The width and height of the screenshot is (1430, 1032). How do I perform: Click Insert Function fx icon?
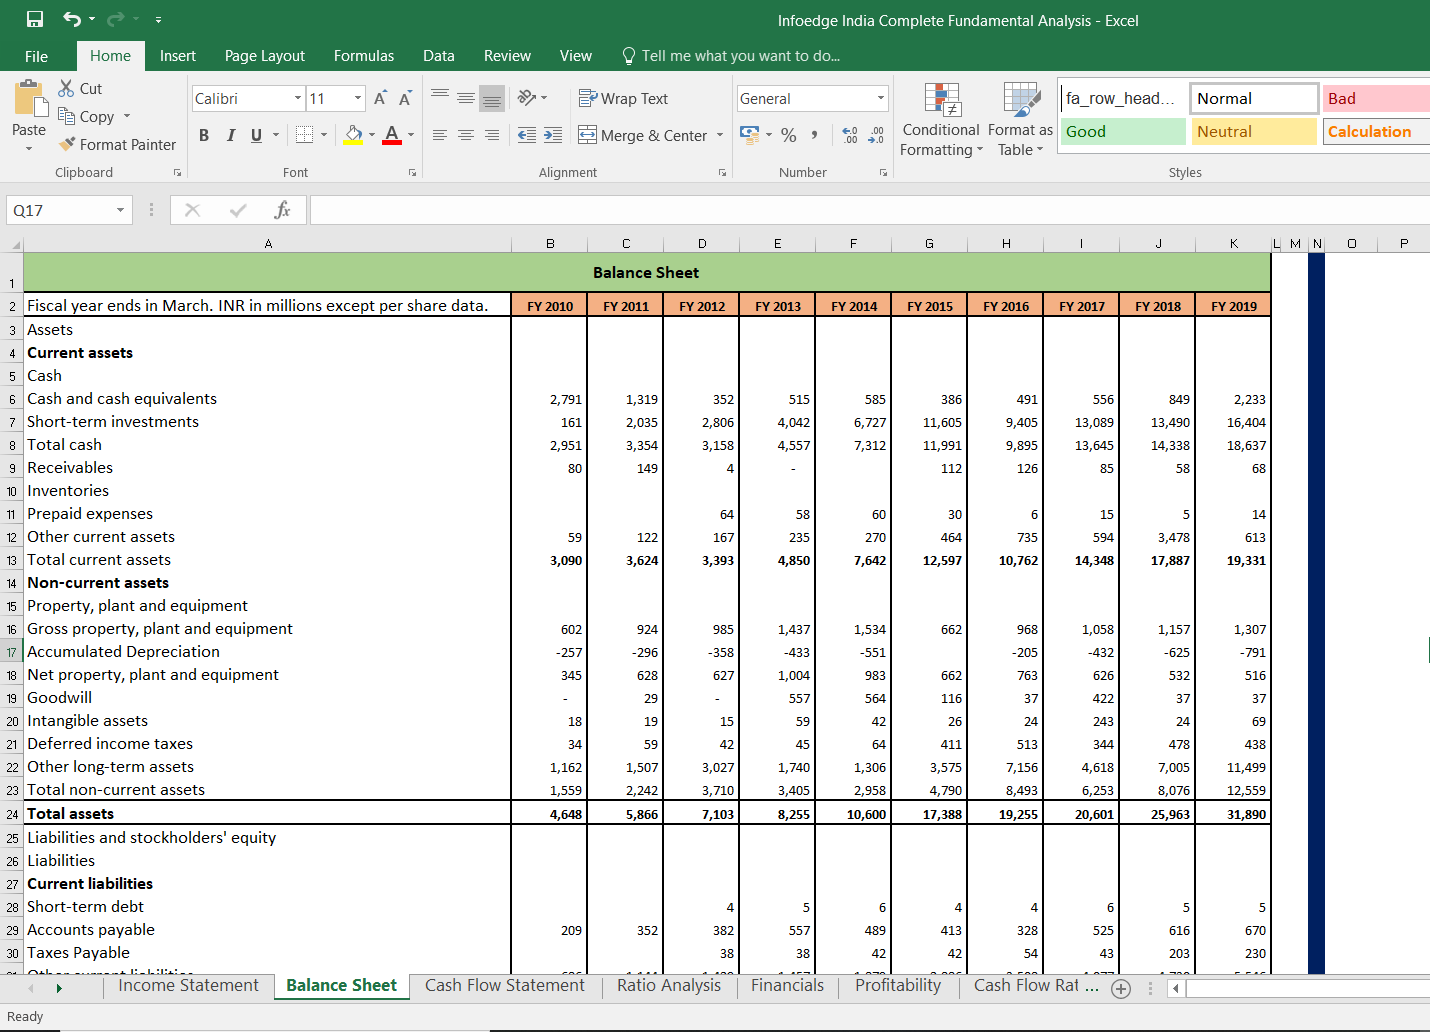click(282, 210)
